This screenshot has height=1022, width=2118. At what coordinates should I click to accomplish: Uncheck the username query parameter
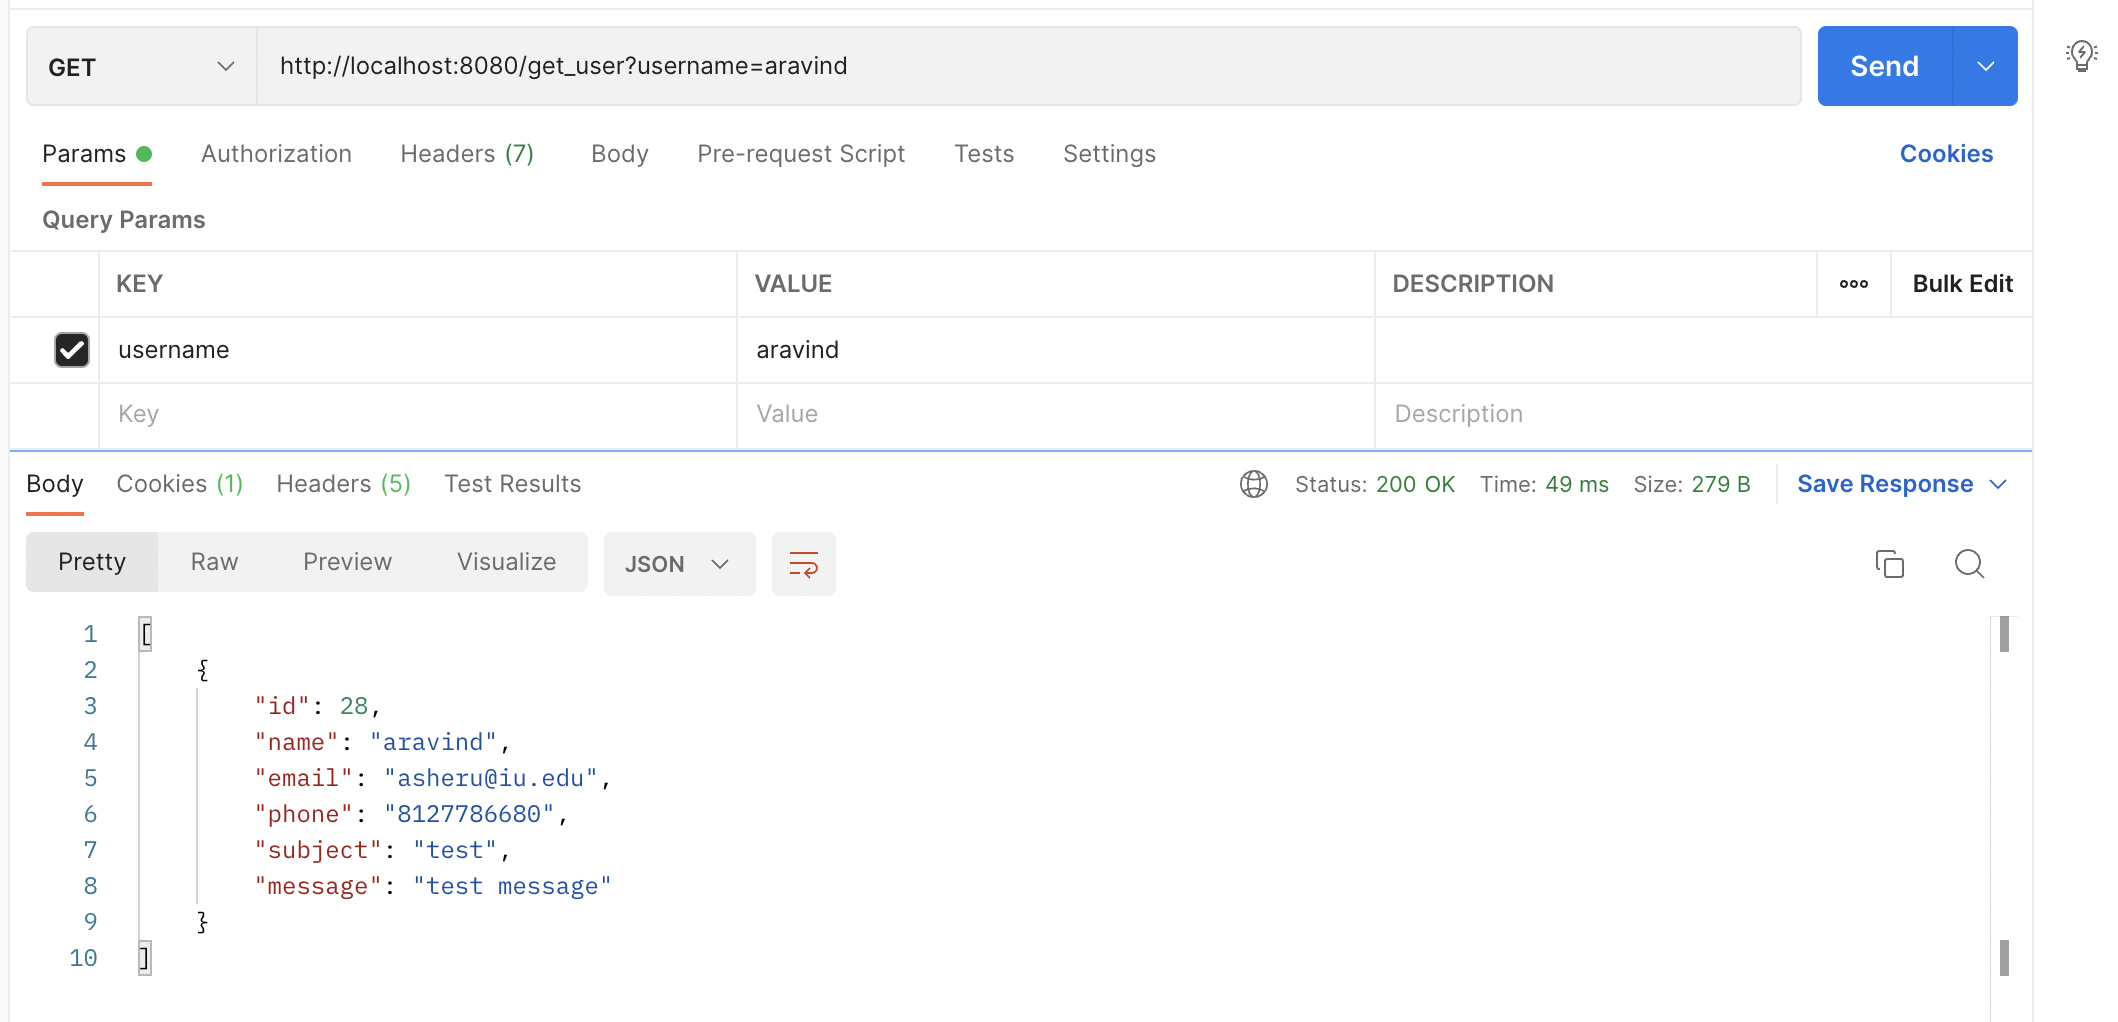coord(71,349)
